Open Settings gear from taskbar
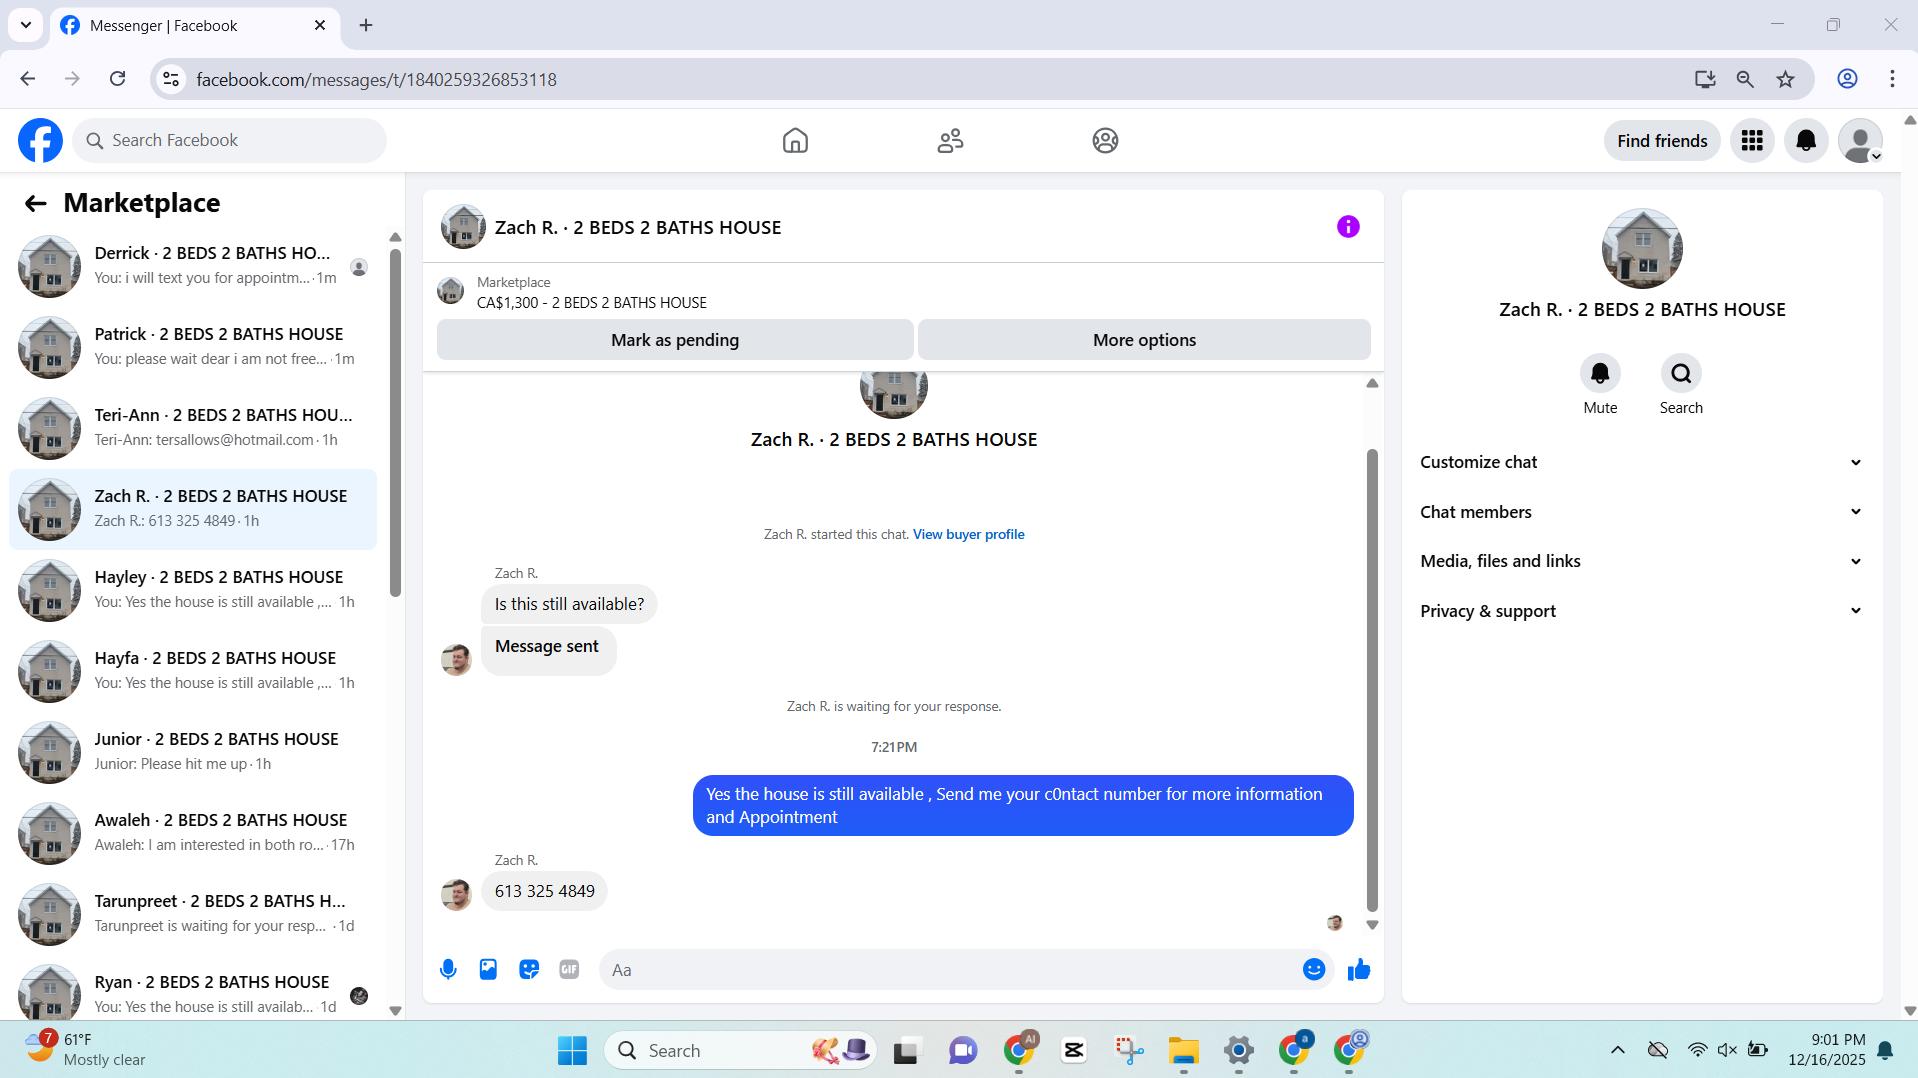 tap(1239, 1051)
